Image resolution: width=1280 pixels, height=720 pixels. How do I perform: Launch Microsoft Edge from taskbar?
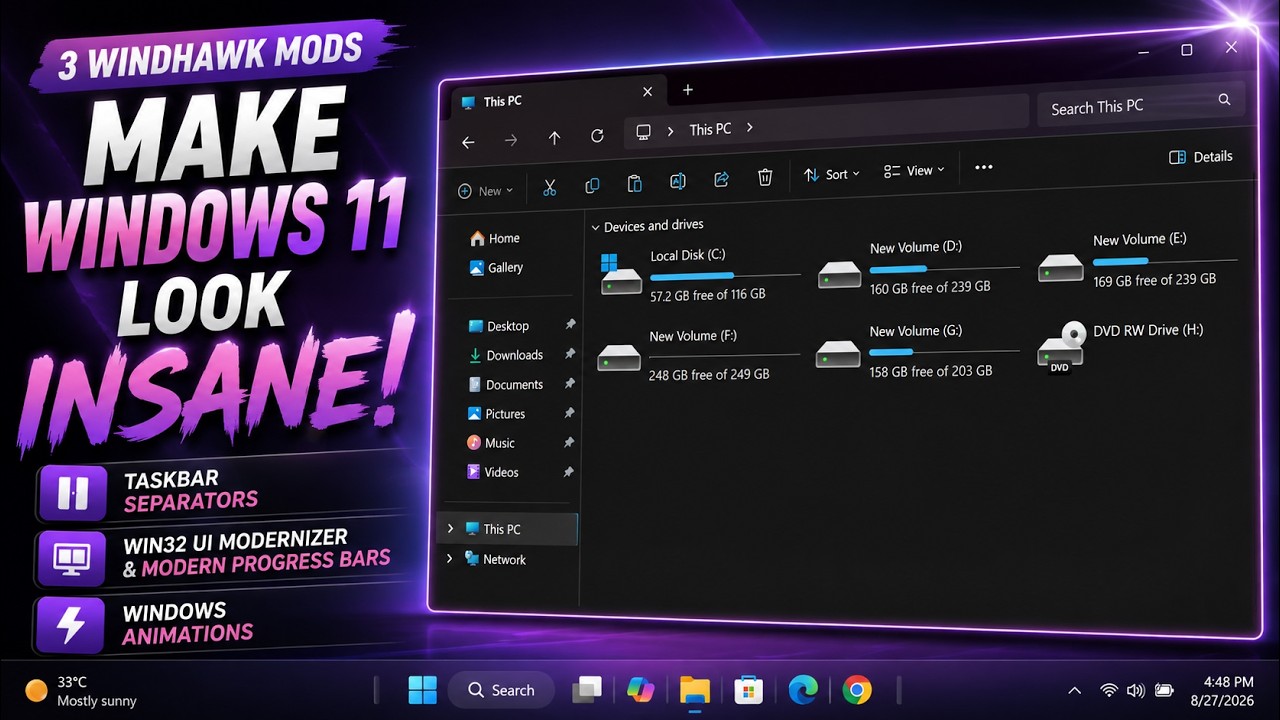coord(803,690)
